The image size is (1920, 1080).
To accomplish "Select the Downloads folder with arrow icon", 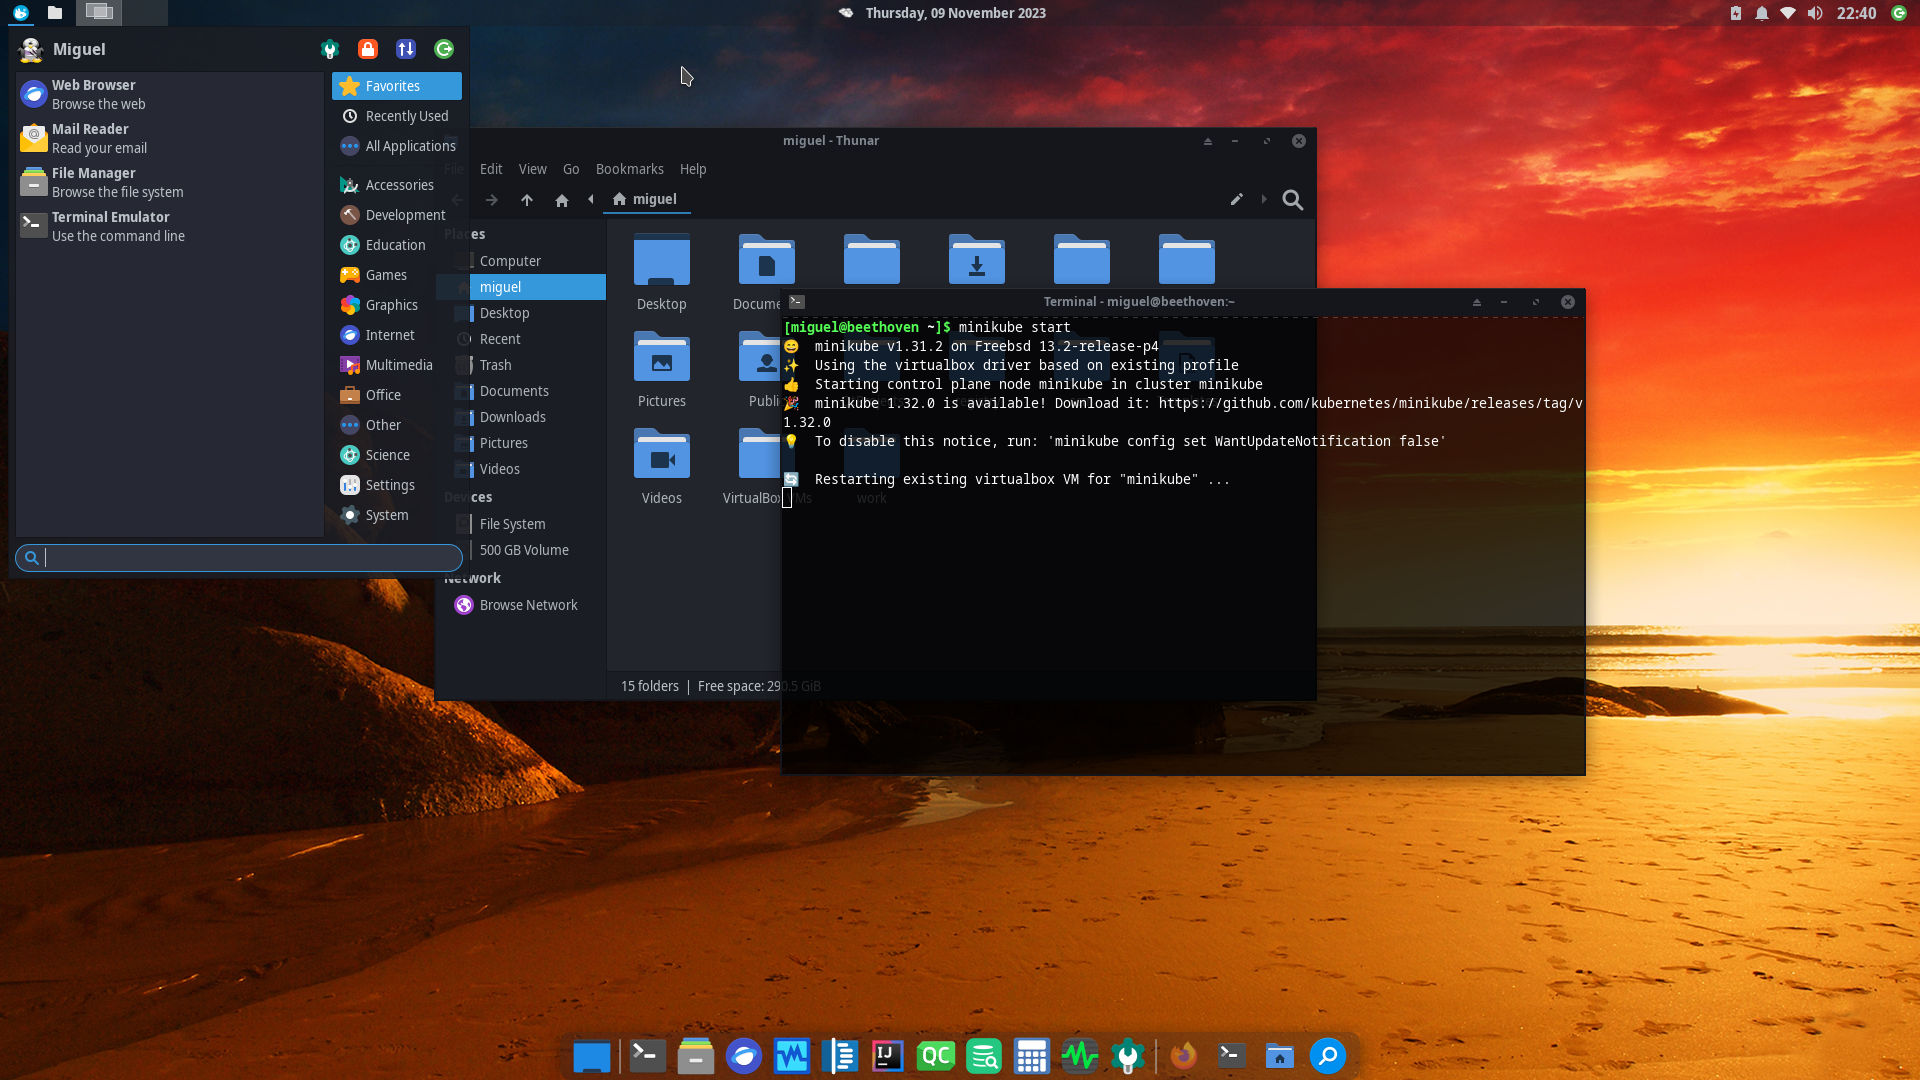I will (977, 260).
